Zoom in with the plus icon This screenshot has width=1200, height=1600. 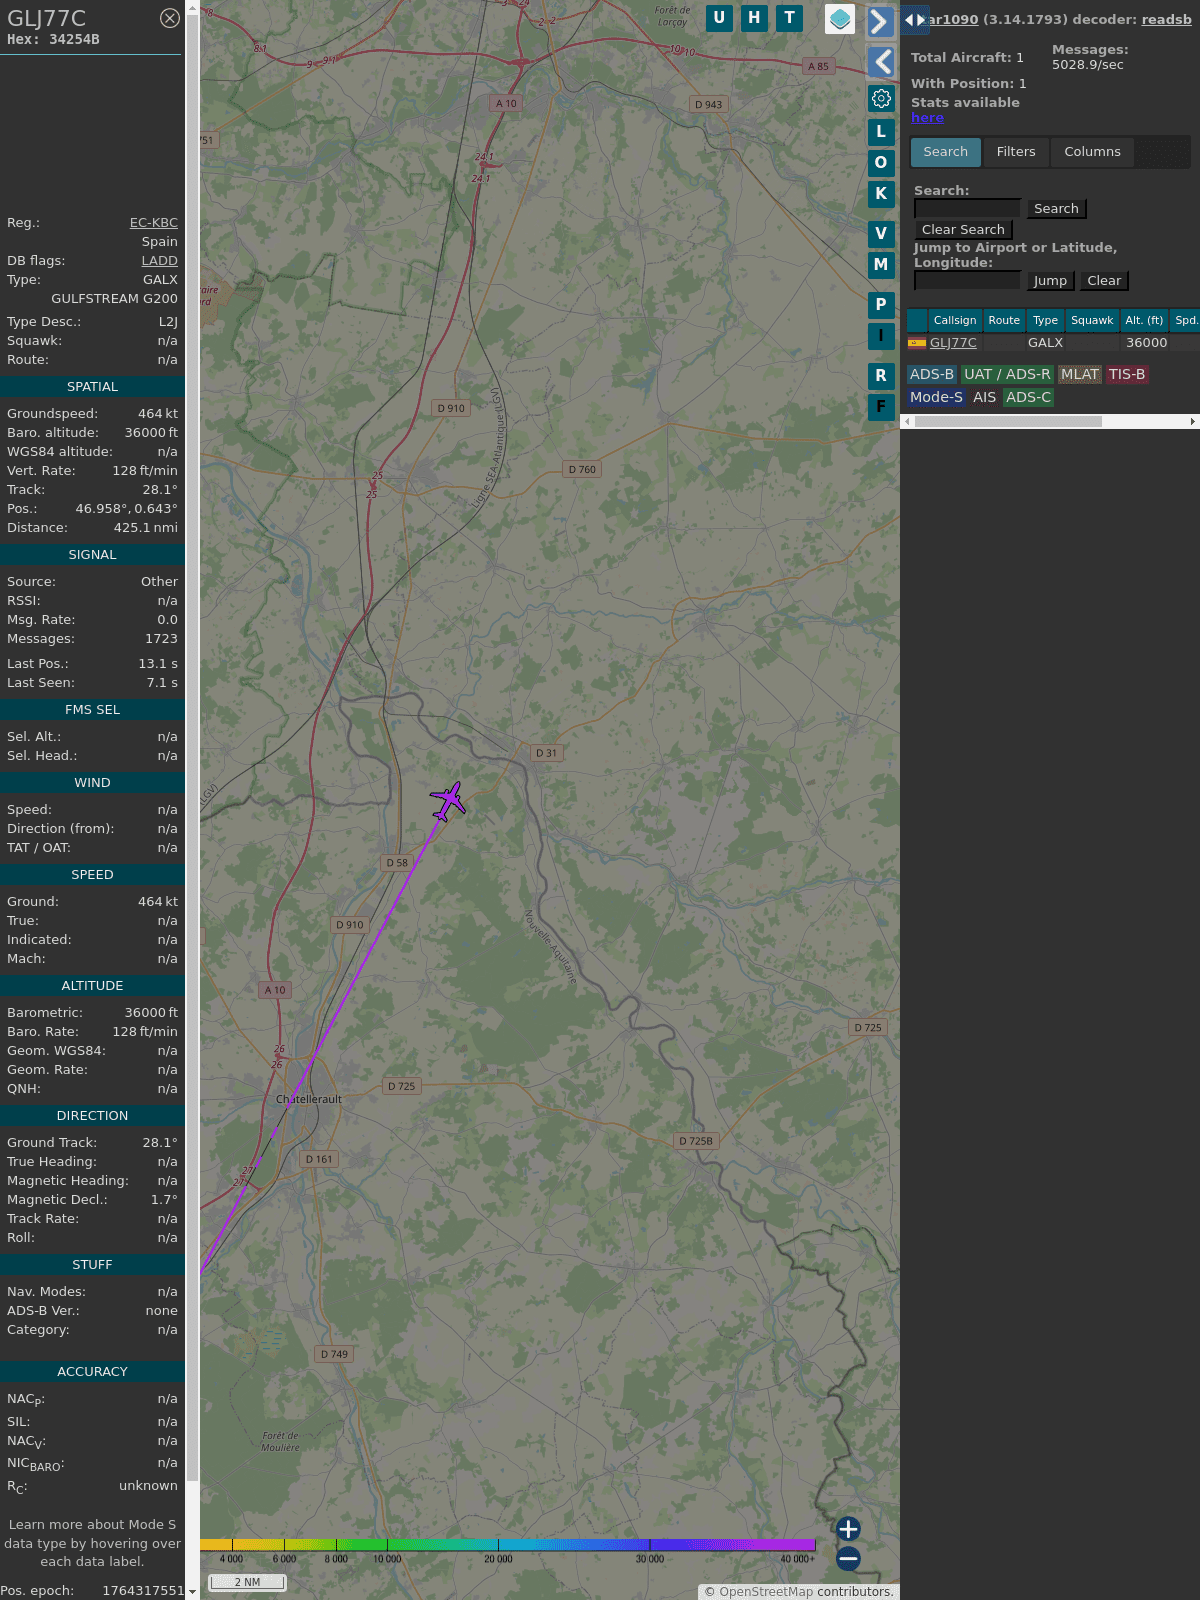pos(848,1529)
